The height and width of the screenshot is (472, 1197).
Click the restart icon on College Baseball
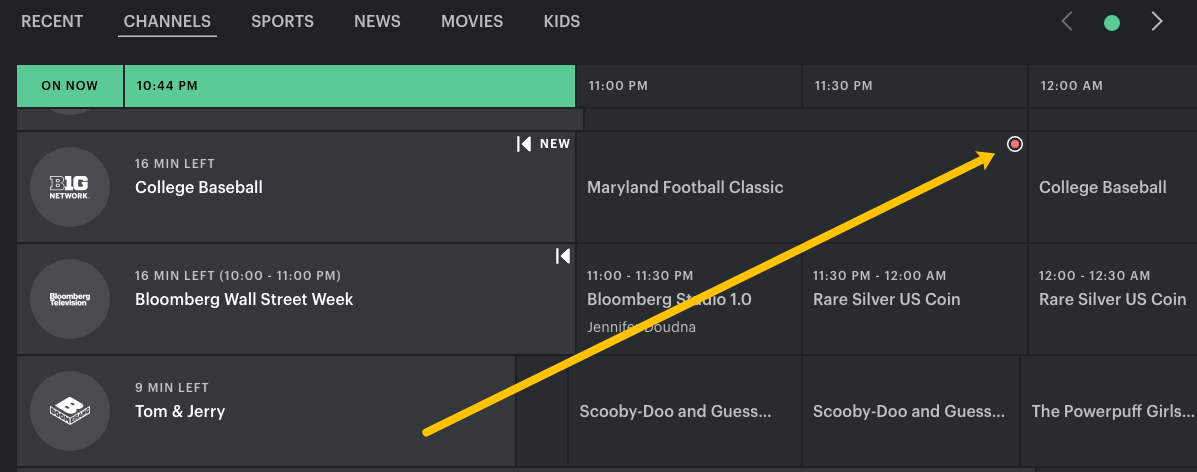[x=524, y=144]
